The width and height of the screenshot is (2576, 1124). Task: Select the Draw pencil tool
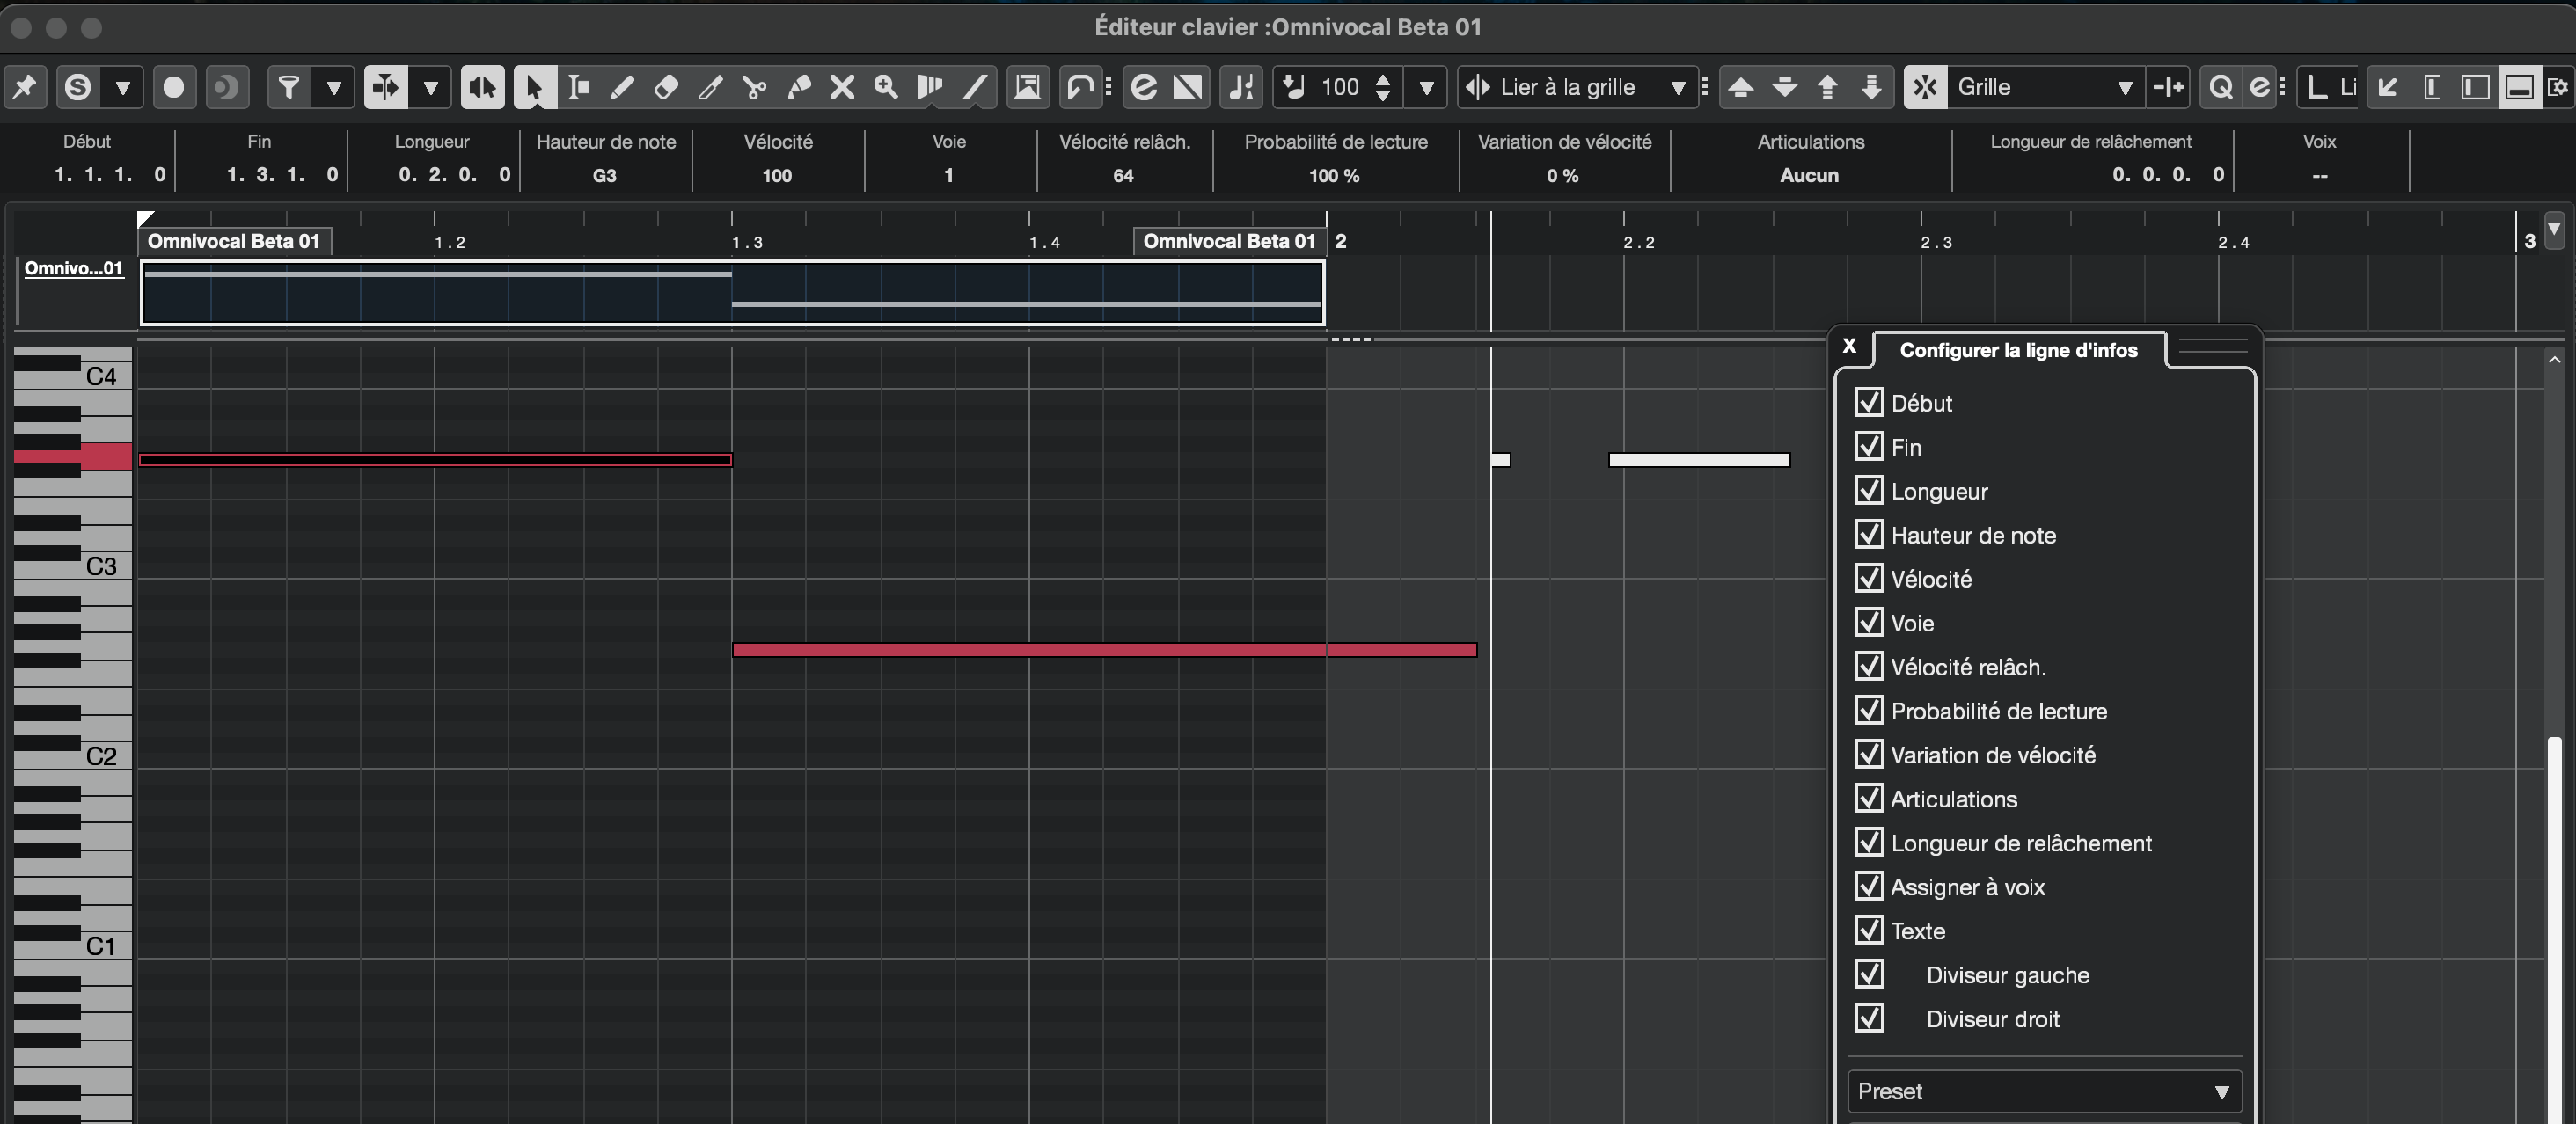pyautogui.click(x=621, y=88)
